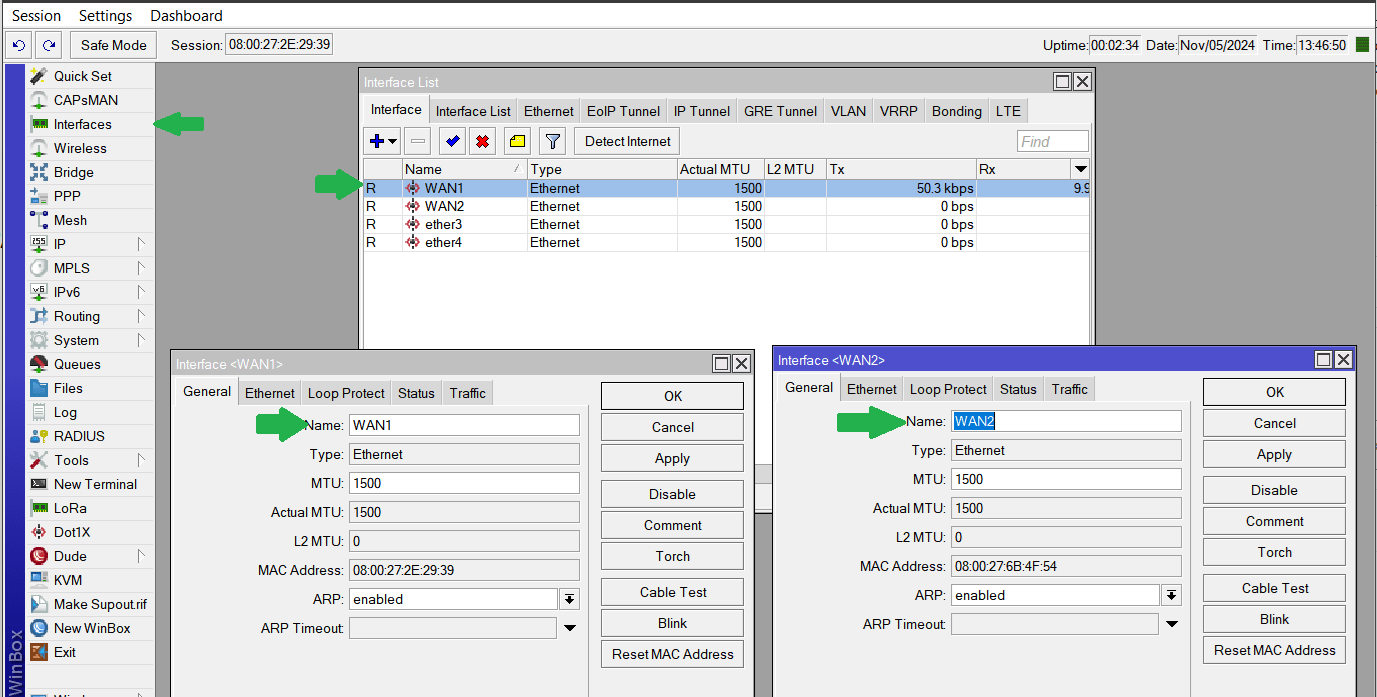Click the undo arrow in the top toolbar
Screen dimensions: 1377x697
click(18, 44)
